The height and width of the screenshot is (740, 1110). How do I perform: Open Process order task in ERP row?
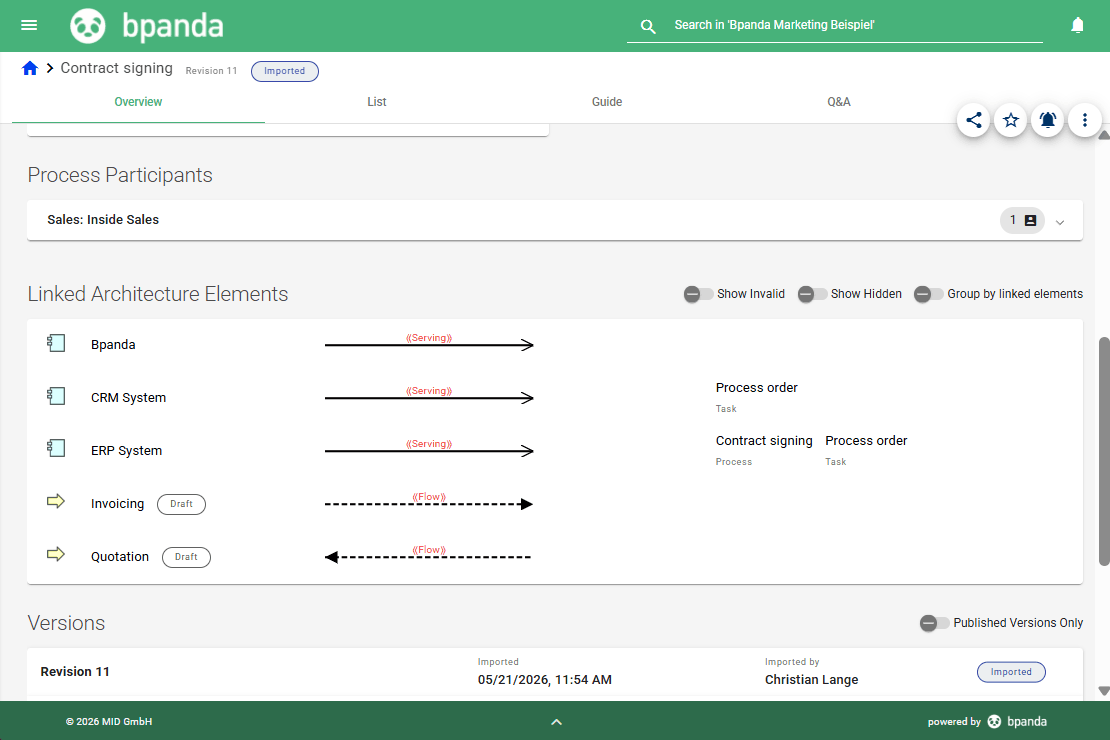click(x=866, y=440)
